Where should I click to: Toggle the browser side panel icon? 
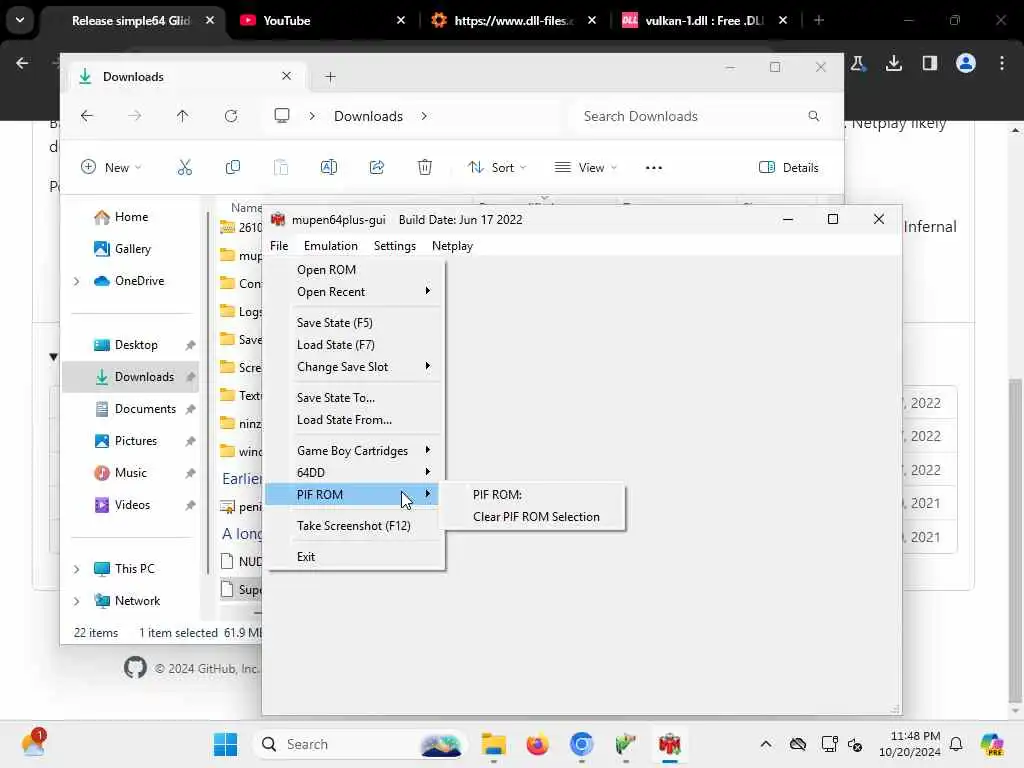(930, 63)
